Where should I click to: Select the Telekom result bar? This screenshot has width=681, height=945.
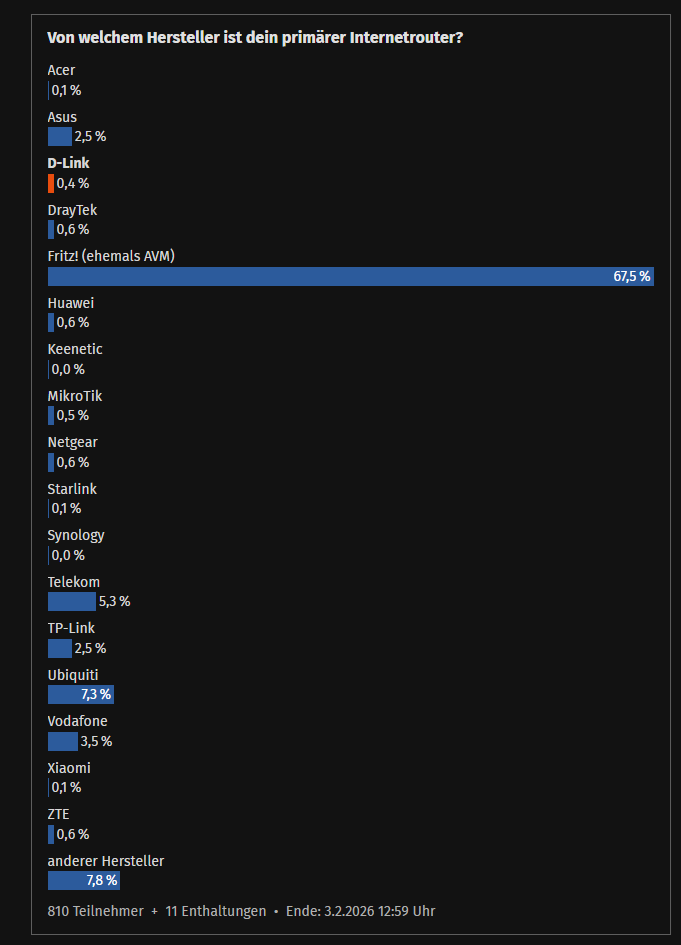tap(72, 601)
